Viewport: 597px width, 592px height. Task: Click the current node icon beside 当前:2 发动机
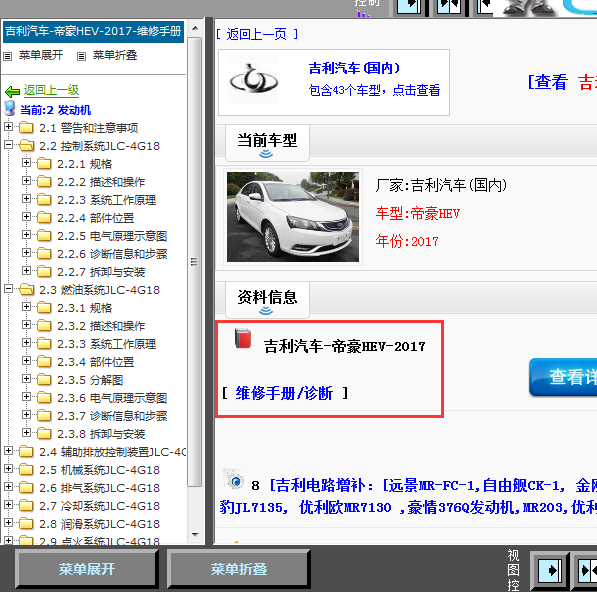[10, 109]
